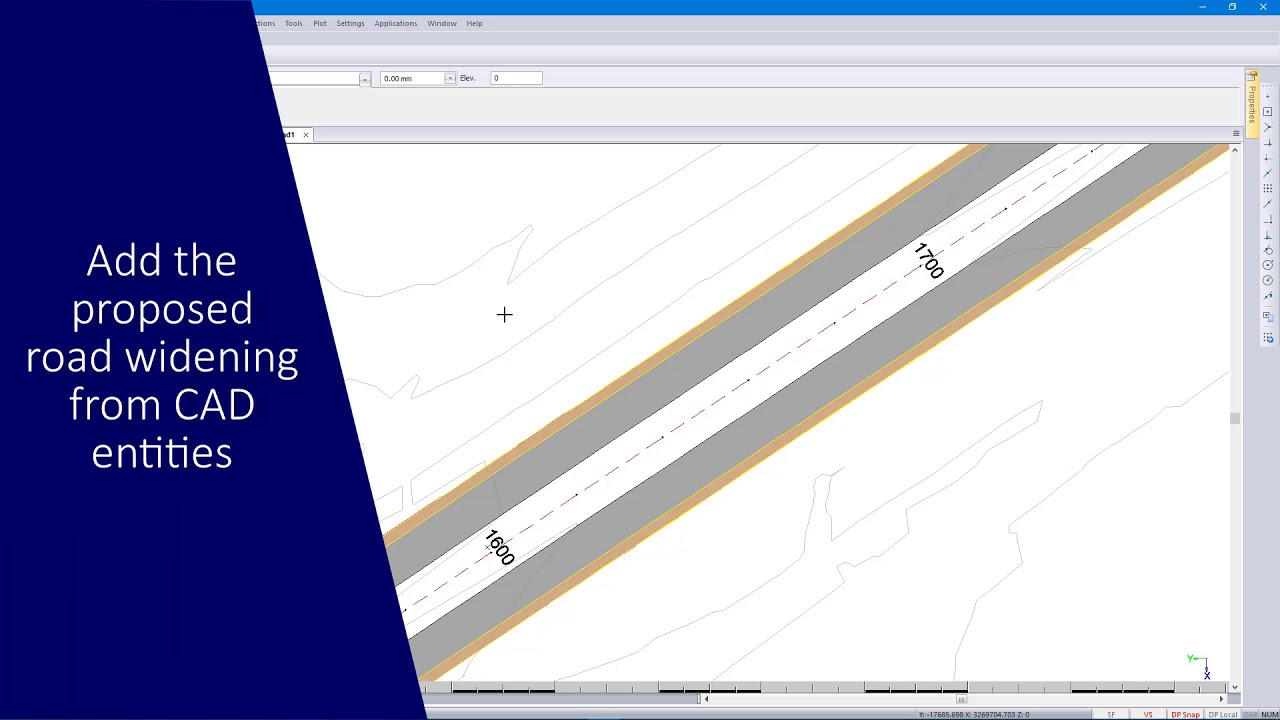Click the horizontal scrollbar right arrow
The width and height of the screenshot is (1280, 720).
[x=1221, y=699]
